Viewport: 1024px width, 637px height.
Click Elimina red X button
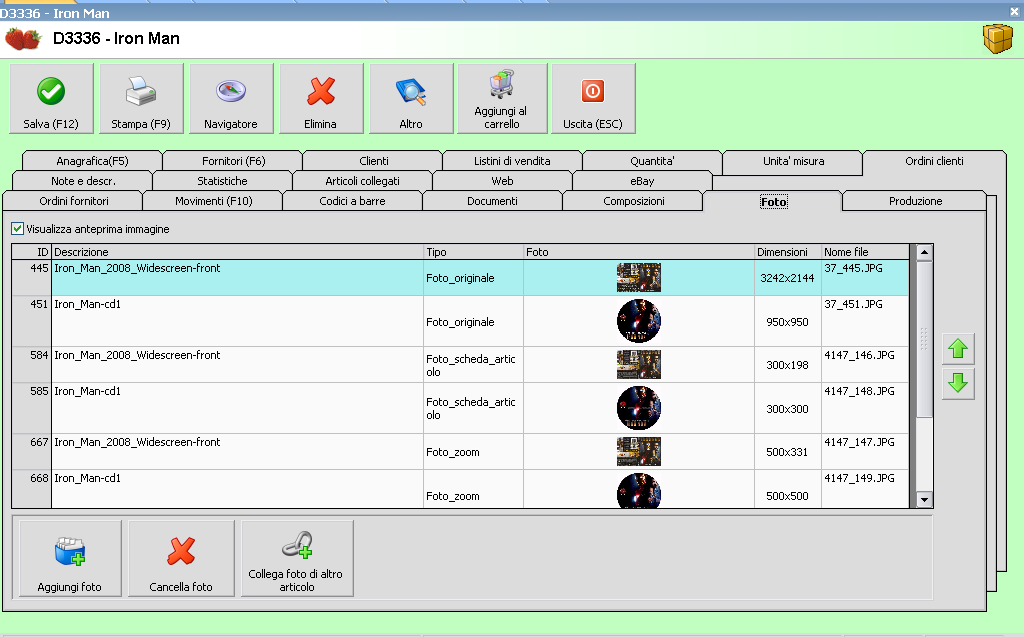click(321, 99)
